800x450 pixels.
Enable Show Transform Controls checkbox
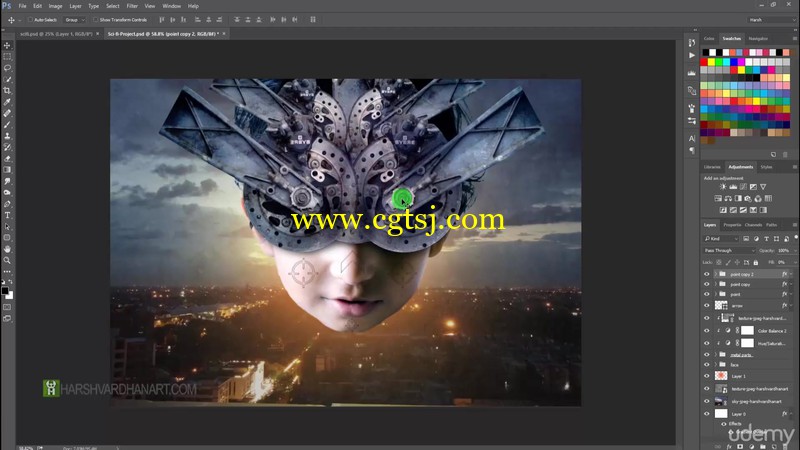click(x=95, y=20)
